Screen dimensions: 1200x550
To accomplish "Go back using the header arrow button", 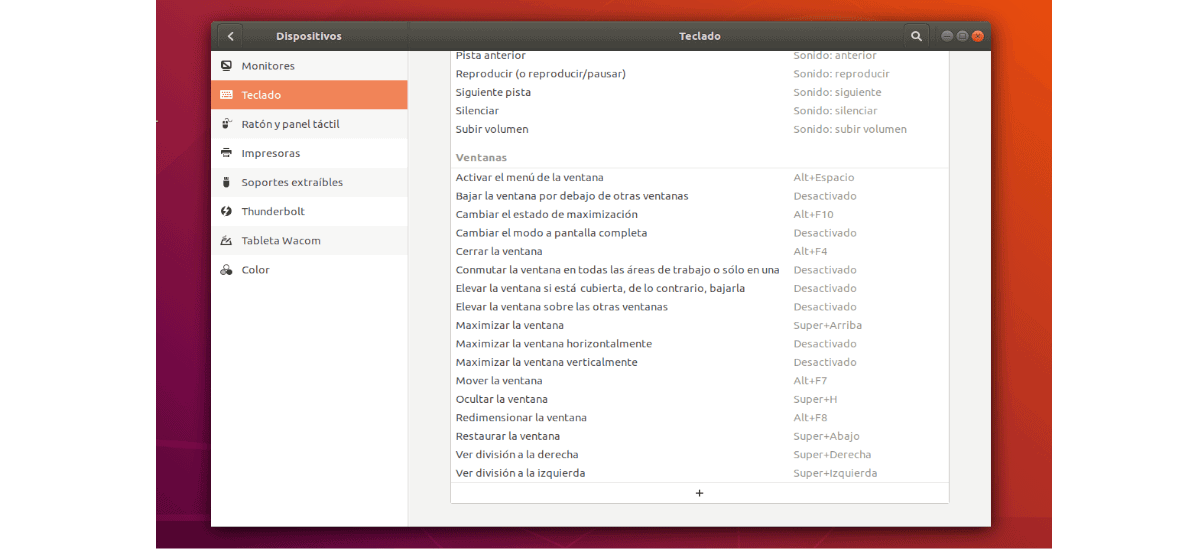I will click(x=230, y=36).
